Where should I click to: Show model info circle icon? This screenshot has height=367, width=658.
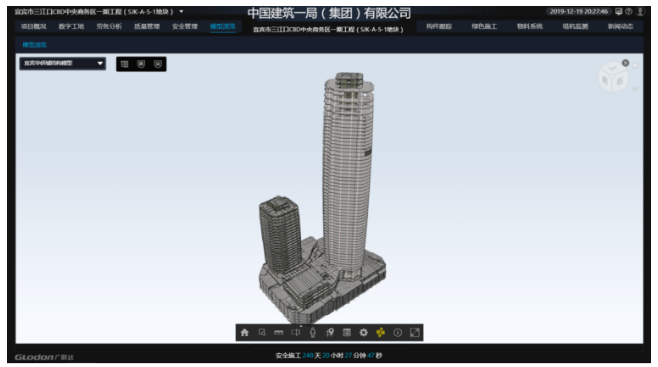click(x=397, y=333)
